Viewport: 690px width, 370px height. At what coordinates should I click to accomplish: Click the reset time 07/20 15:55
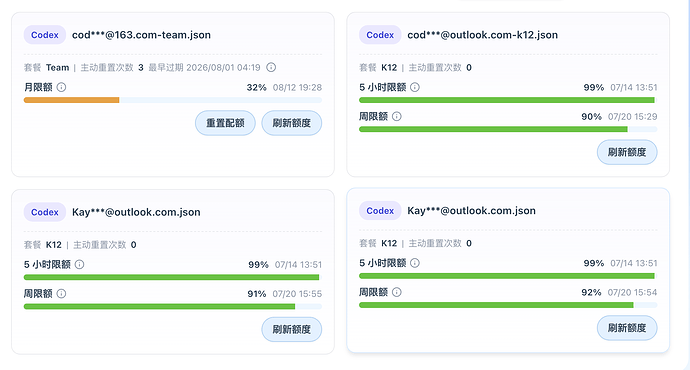coord(297,293)
